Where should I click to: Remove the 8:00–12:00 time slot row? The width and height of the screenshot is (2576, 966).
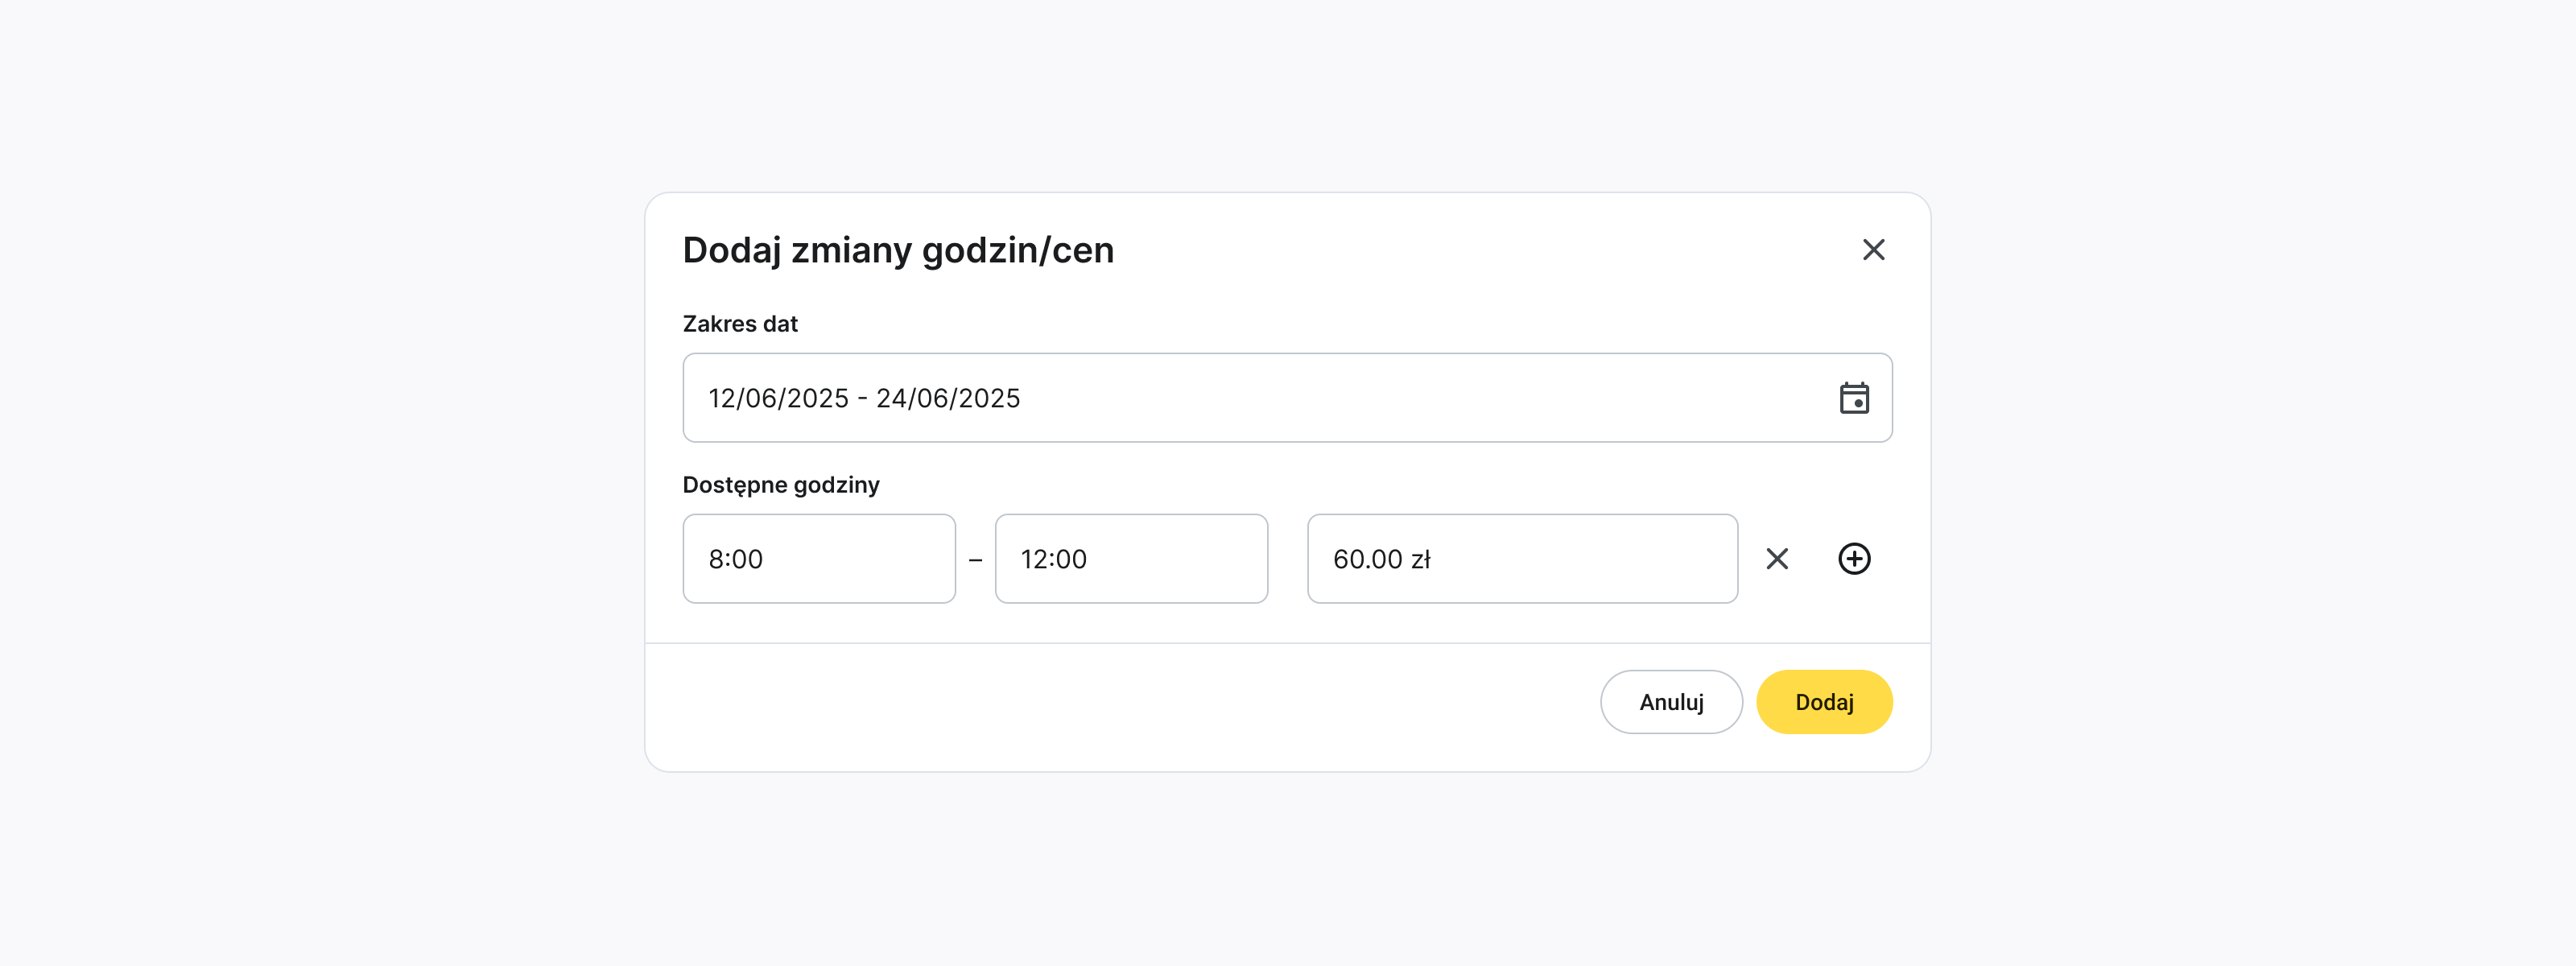click(x=1777, y=559)
